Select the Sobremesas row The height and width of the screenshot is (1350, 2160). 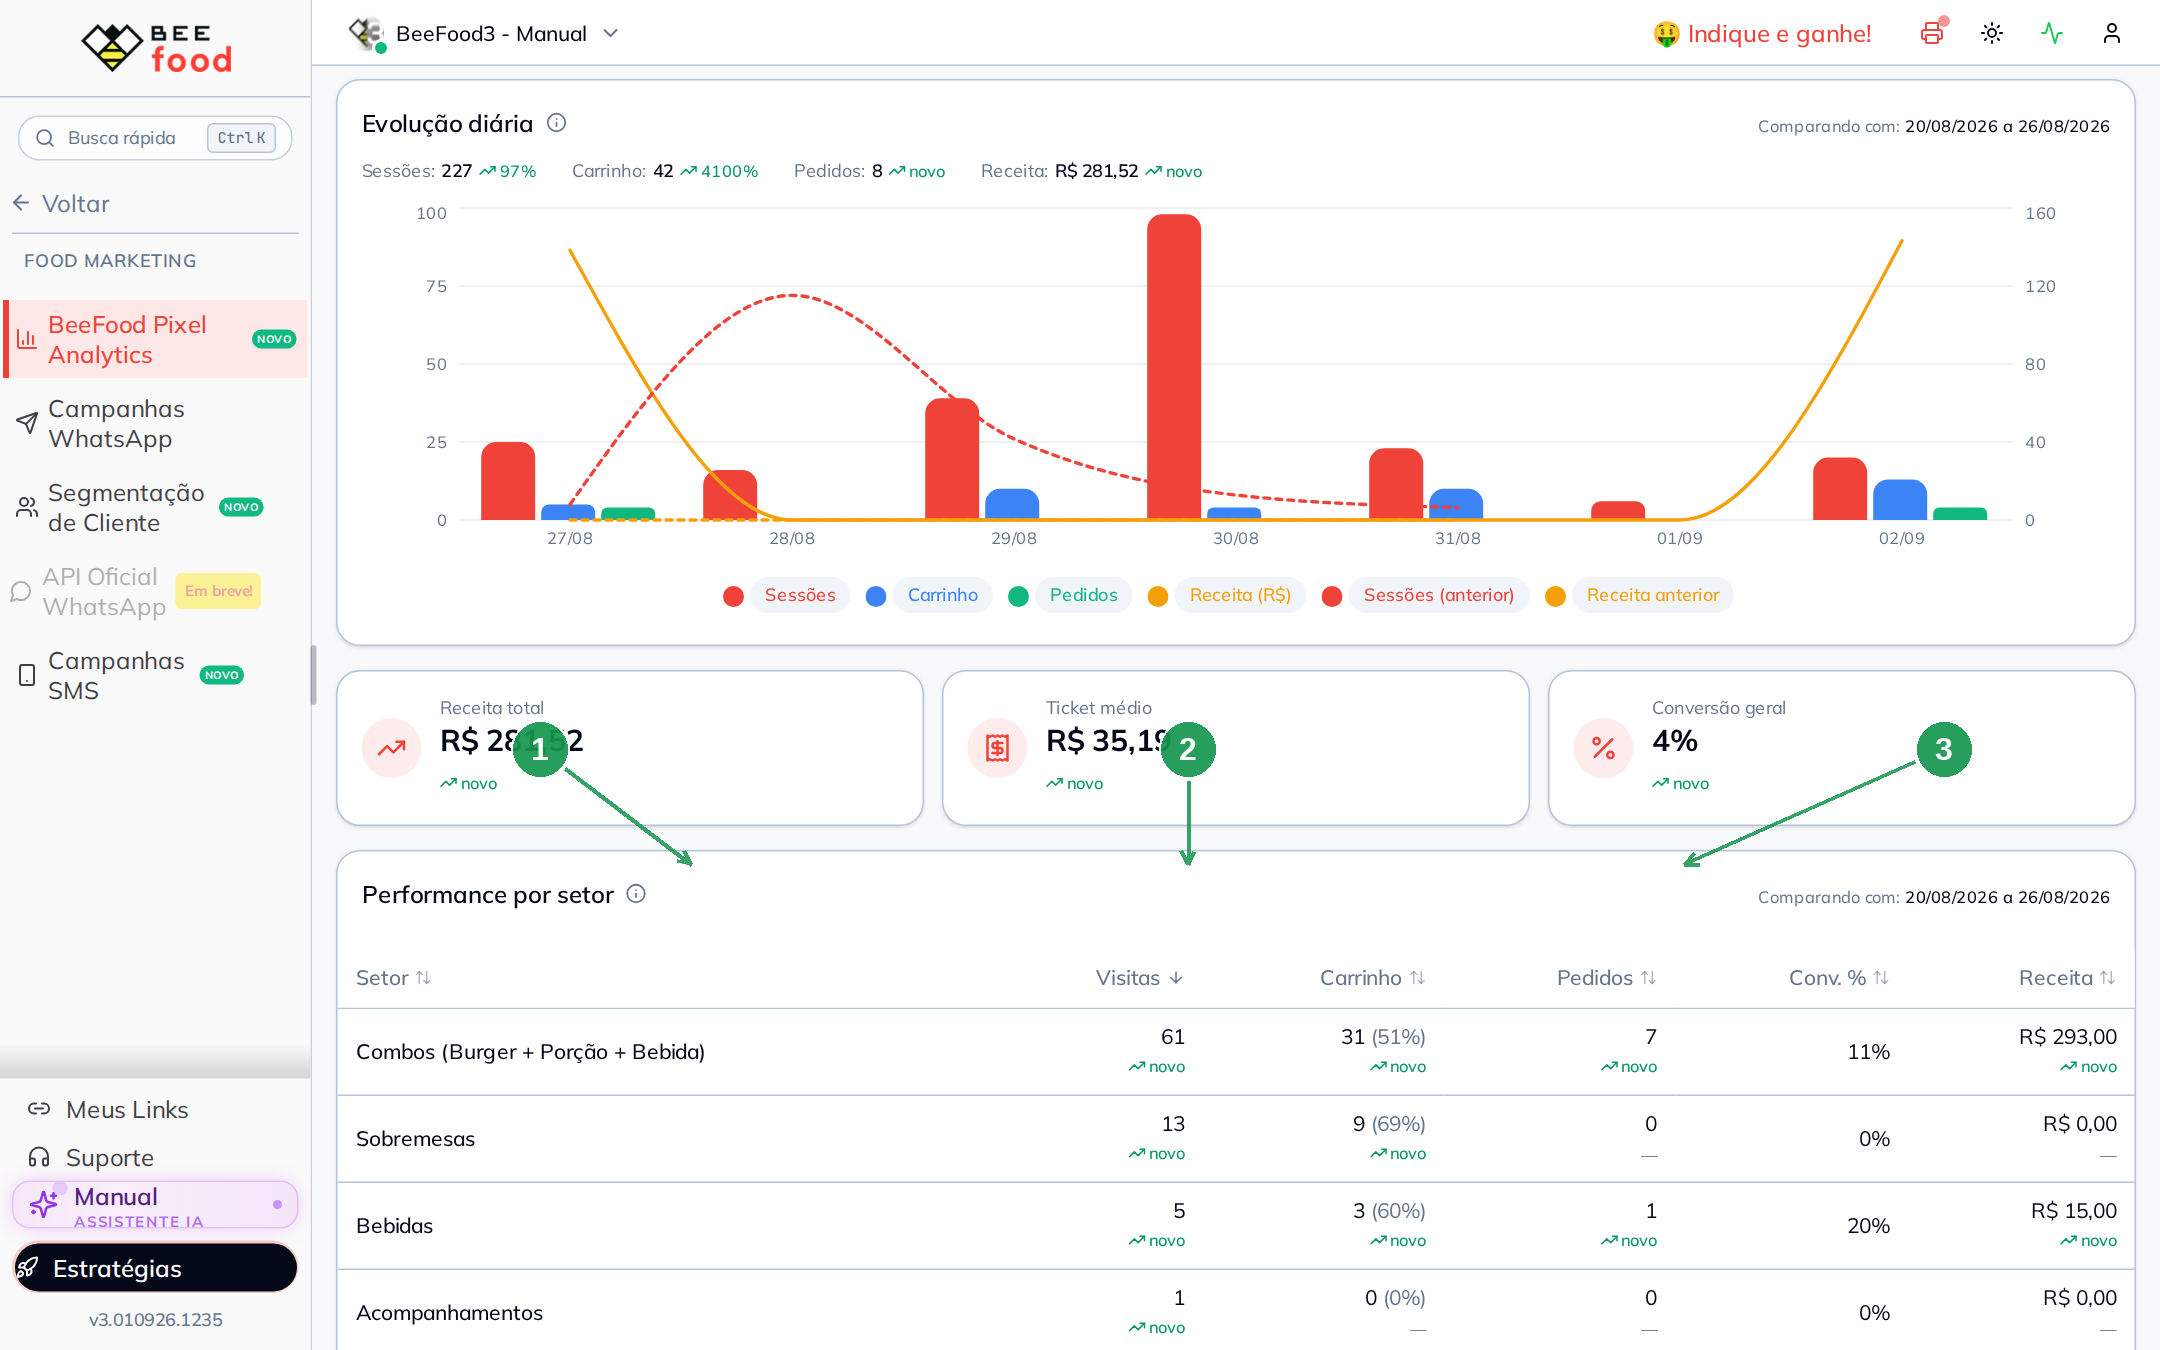coord(1236,1139)
